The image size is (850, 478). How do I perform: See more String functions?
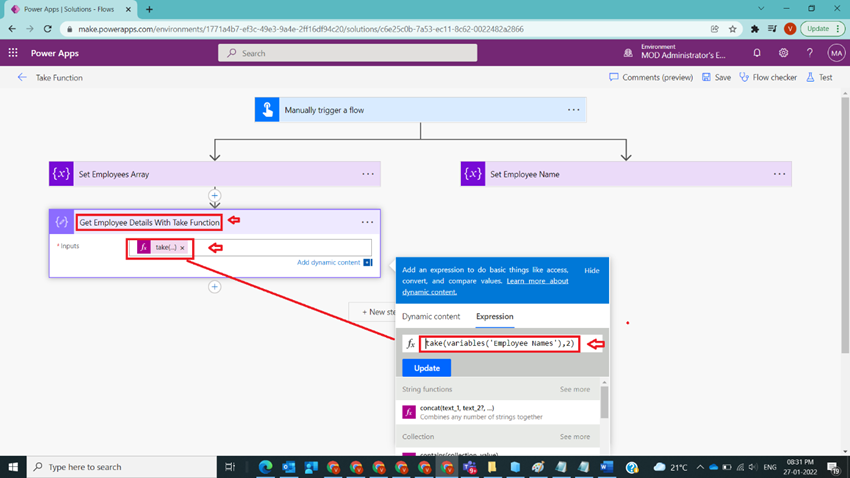point(575,389)
